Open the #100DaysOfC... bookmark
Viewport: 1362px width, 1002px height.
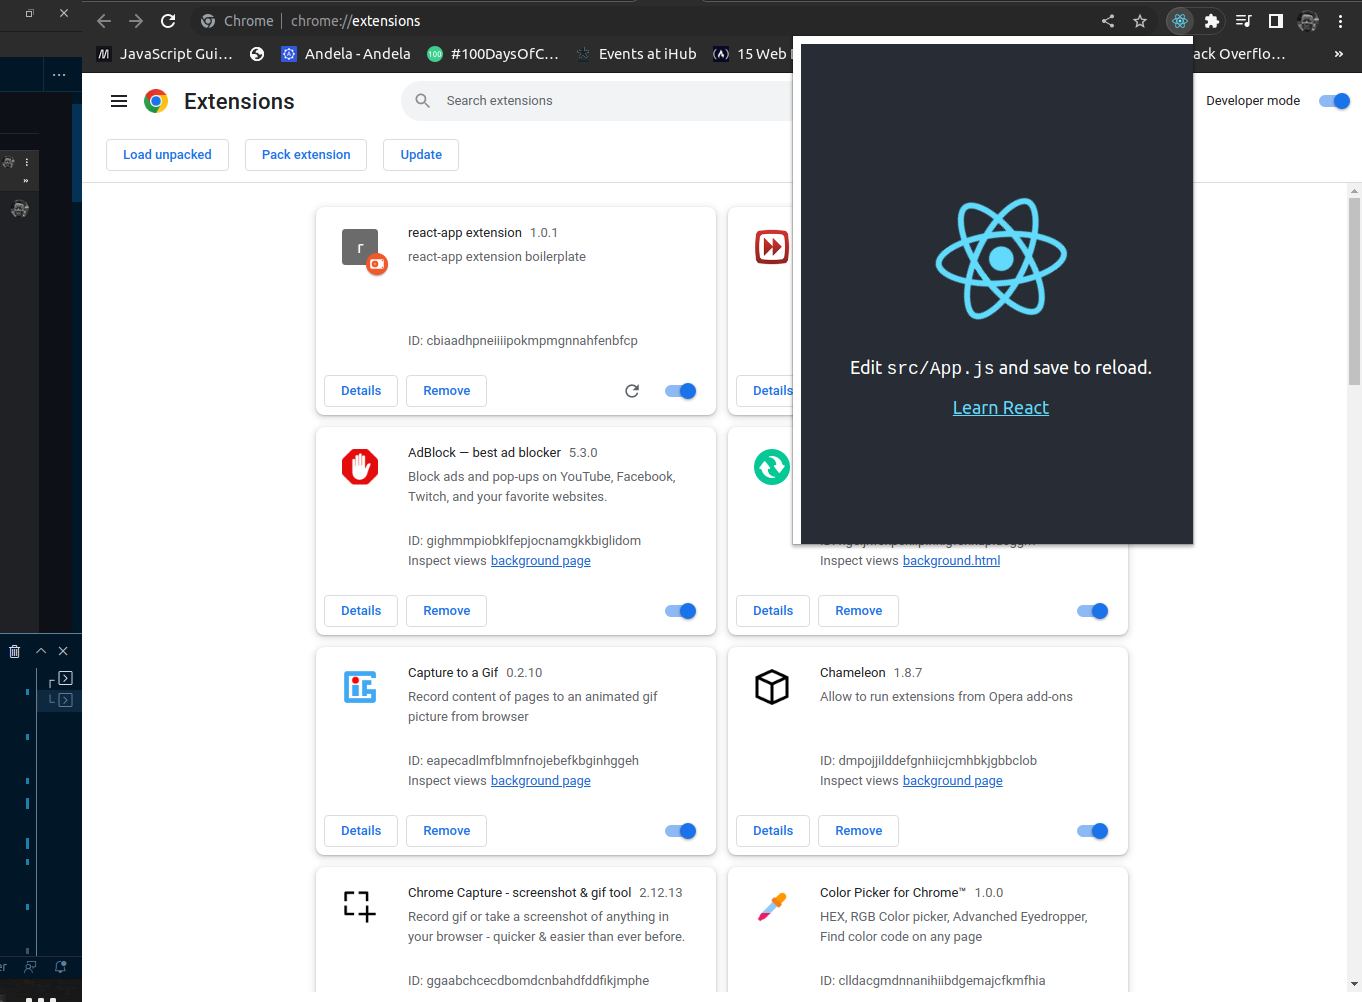click(x=493, y=54)
